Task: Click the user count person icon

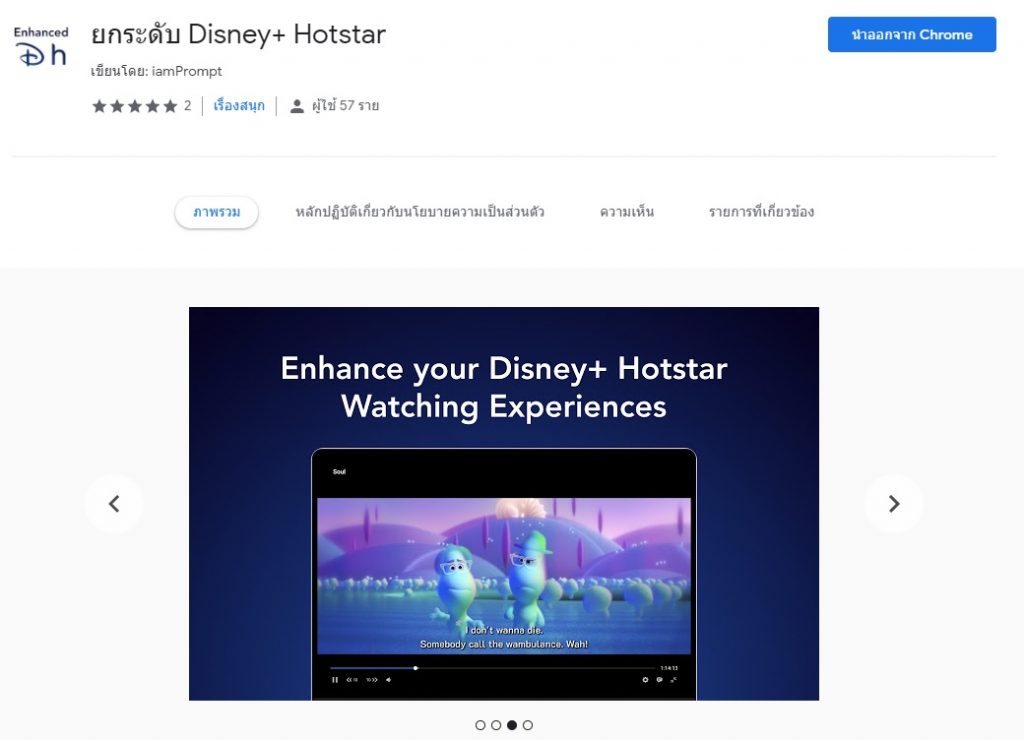Action: [x=296, y=106]
